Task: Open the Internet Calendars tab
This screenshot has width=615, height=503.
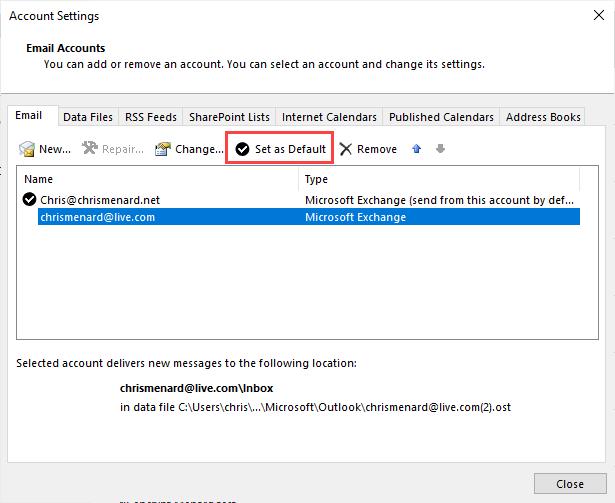Action: (x=329, y=117)
